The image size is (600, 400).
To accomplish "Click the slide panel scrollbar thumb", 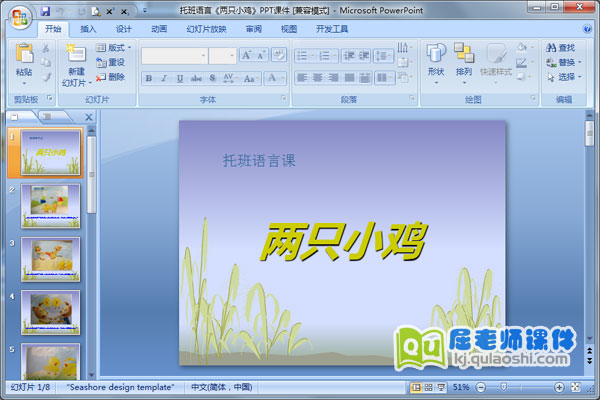I will pos(91,175).
